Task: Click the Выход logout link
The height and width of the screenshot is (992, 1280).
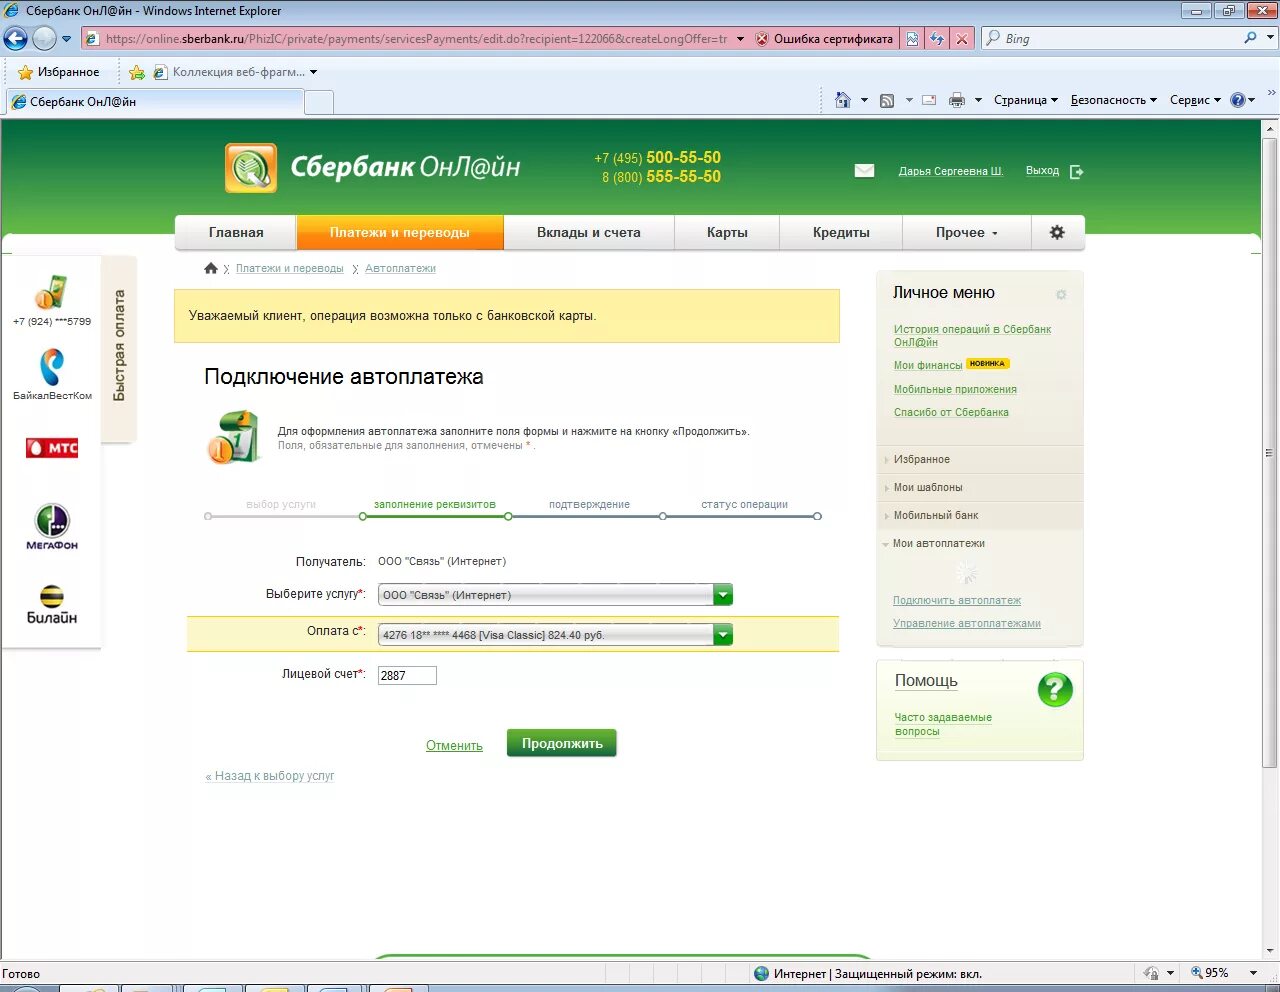Action: 1042,171
